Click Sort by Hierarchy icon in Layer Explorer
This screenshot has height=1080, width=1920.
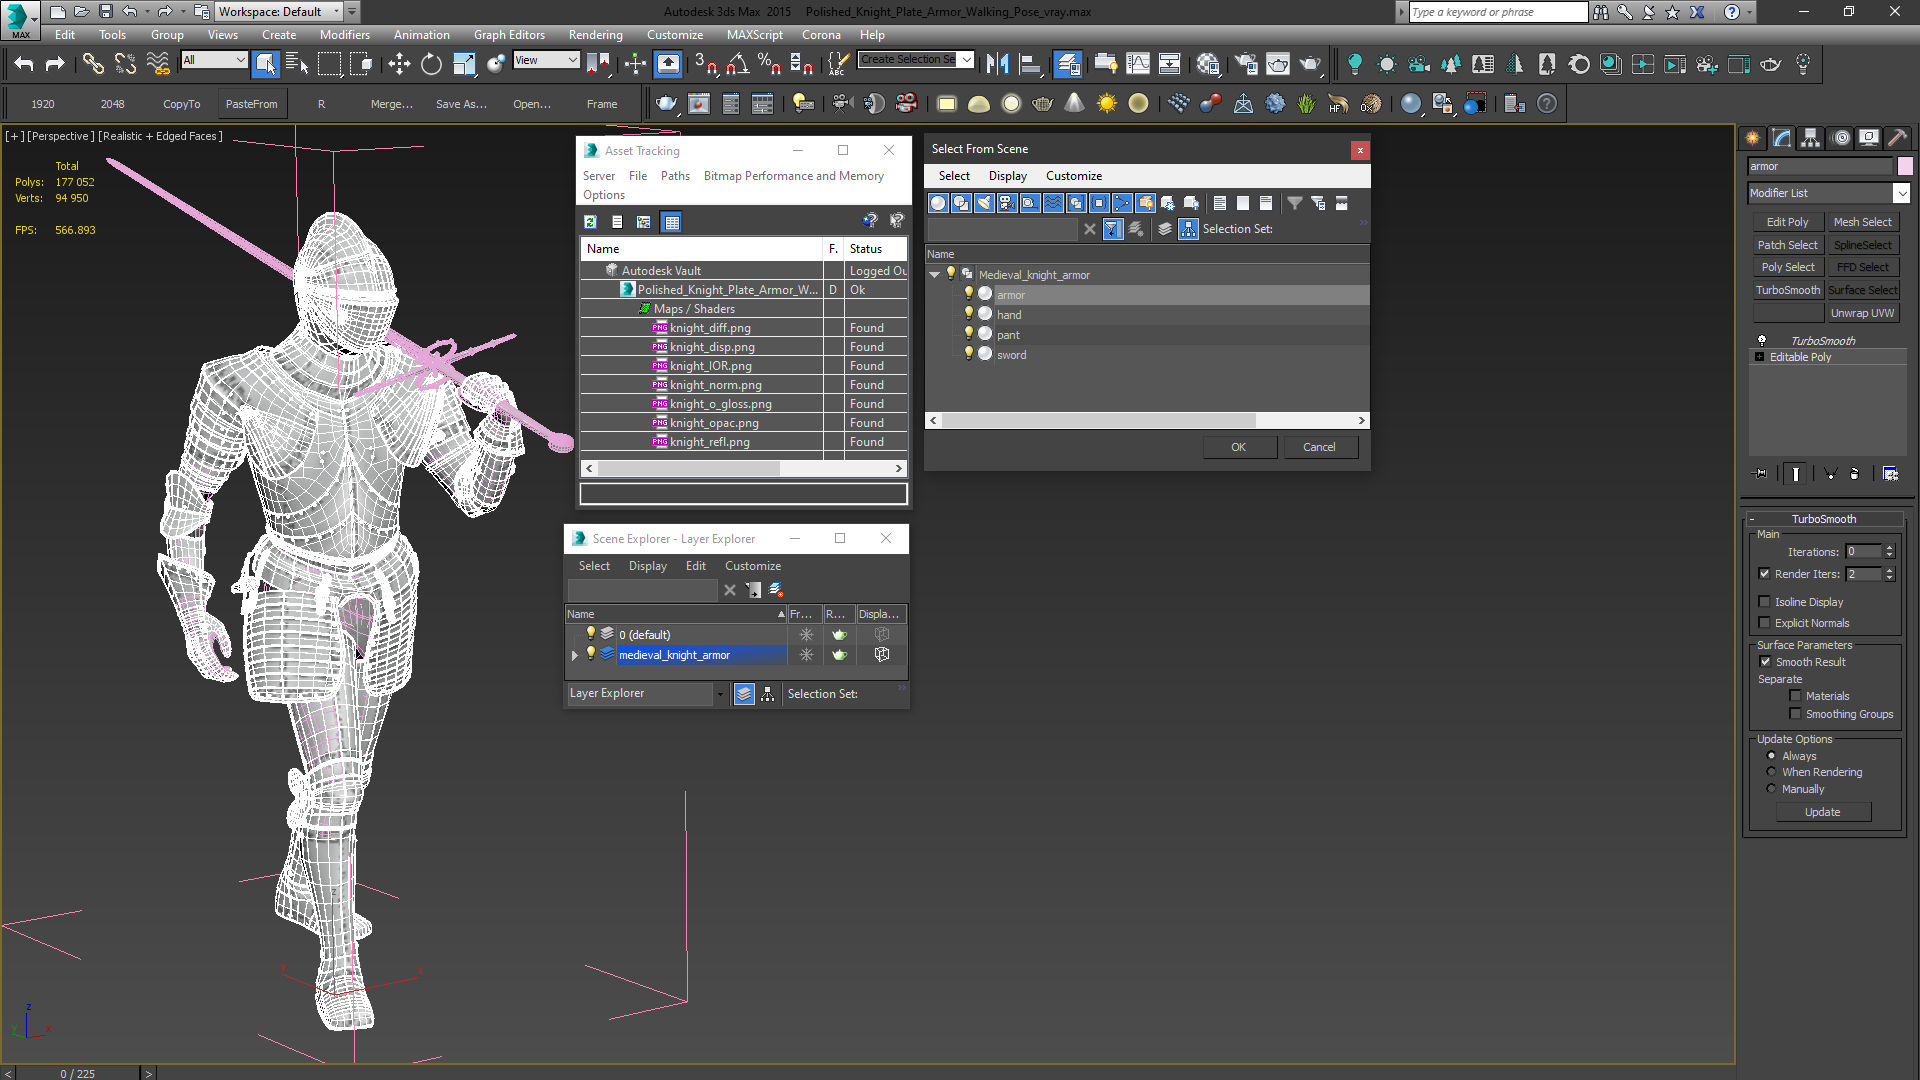(768, 694)
